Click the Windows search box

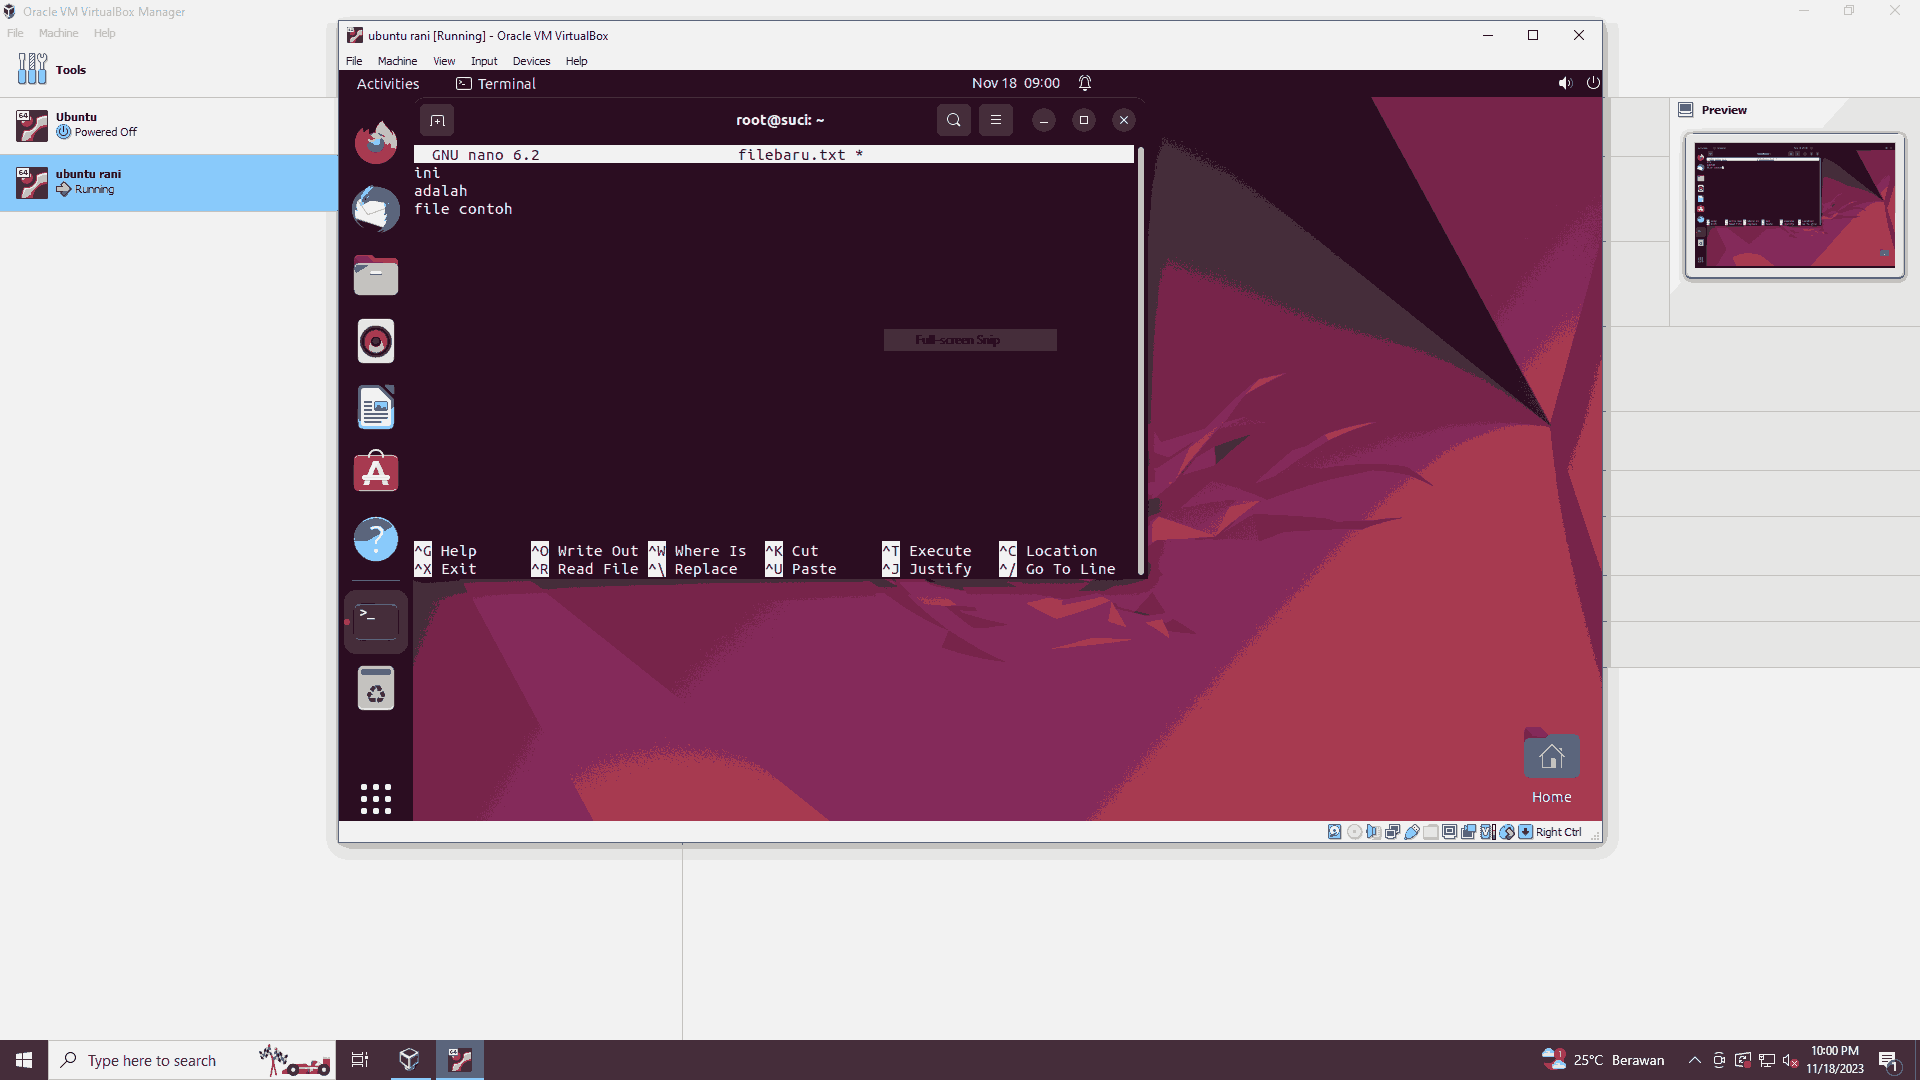(191, 1060)
